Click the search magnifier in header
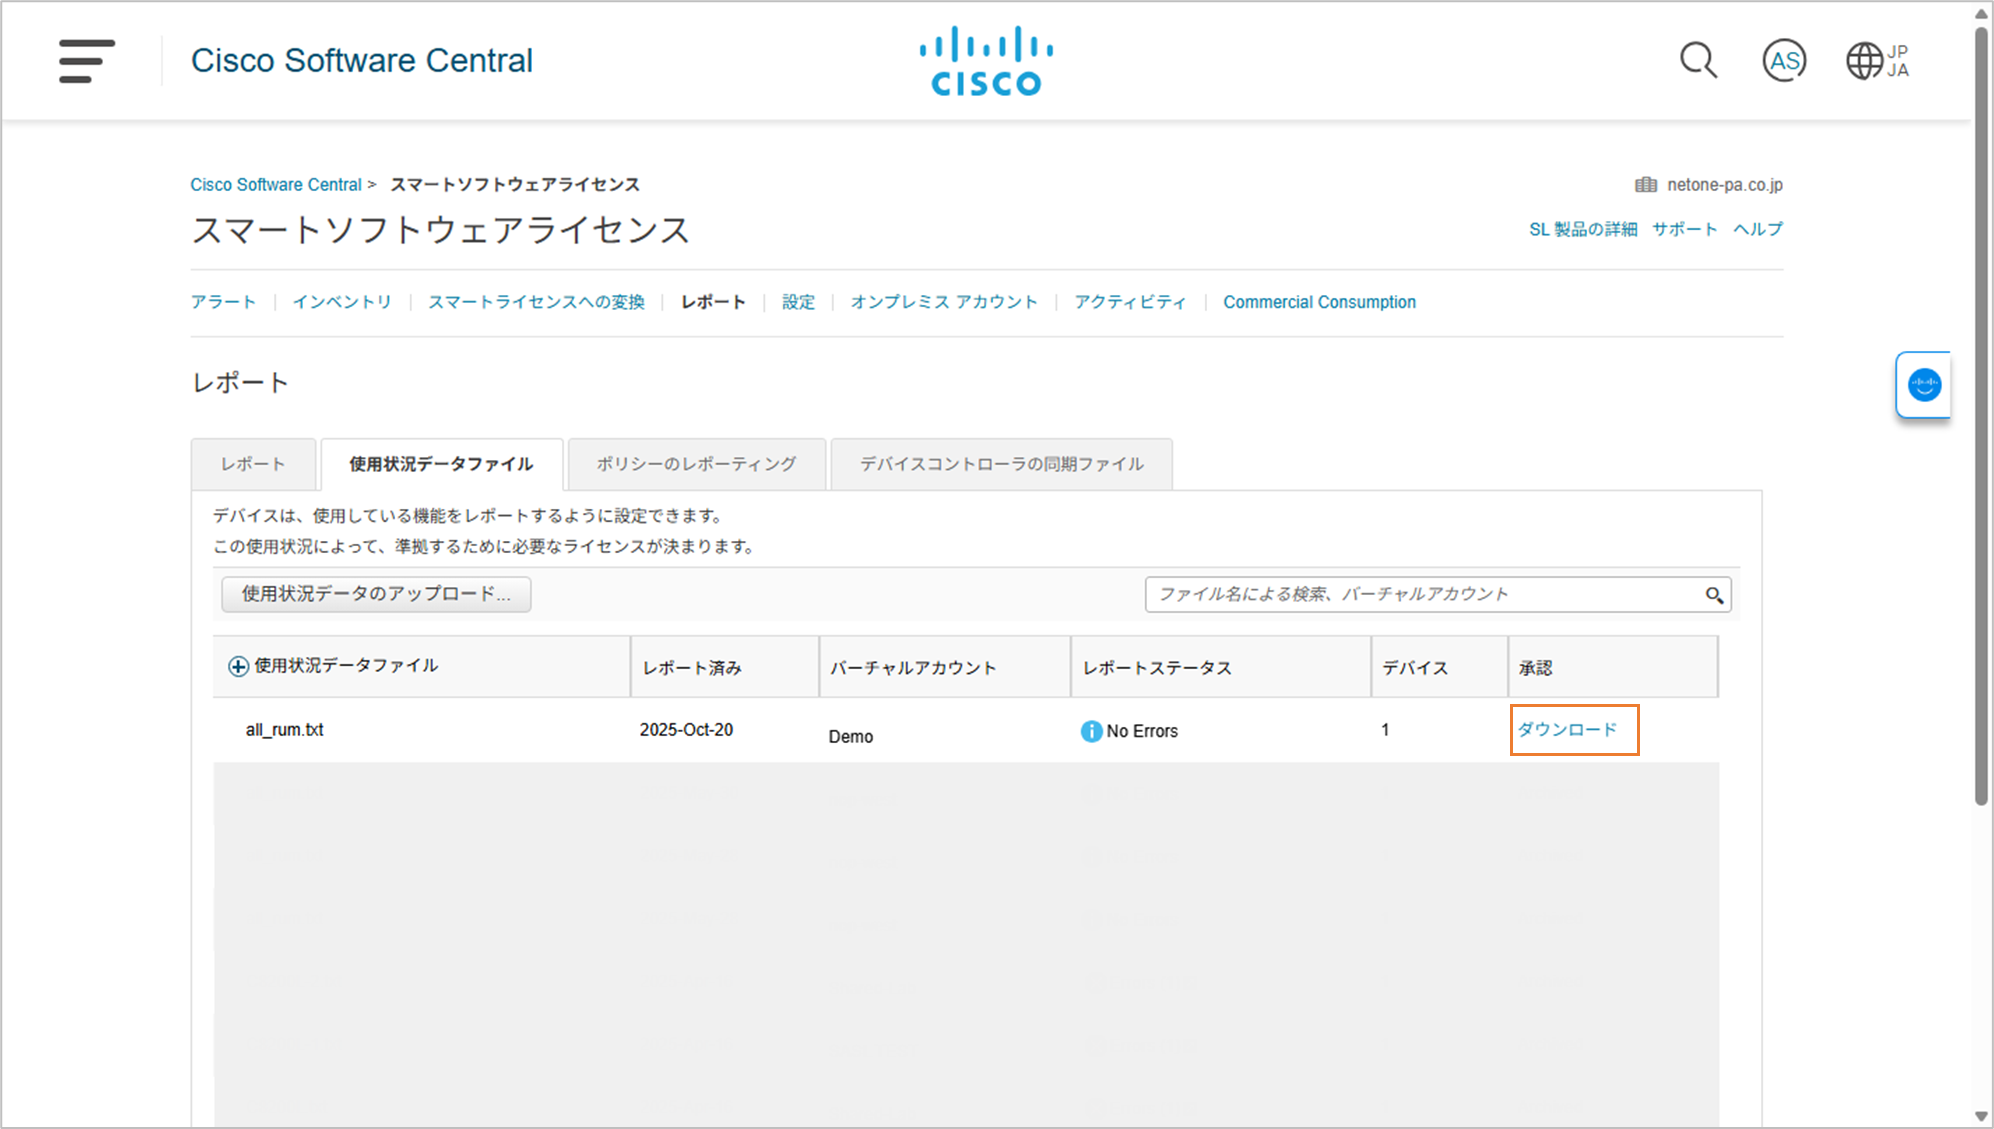Screen dimensions: 1994x1129 coord(1697,61)
